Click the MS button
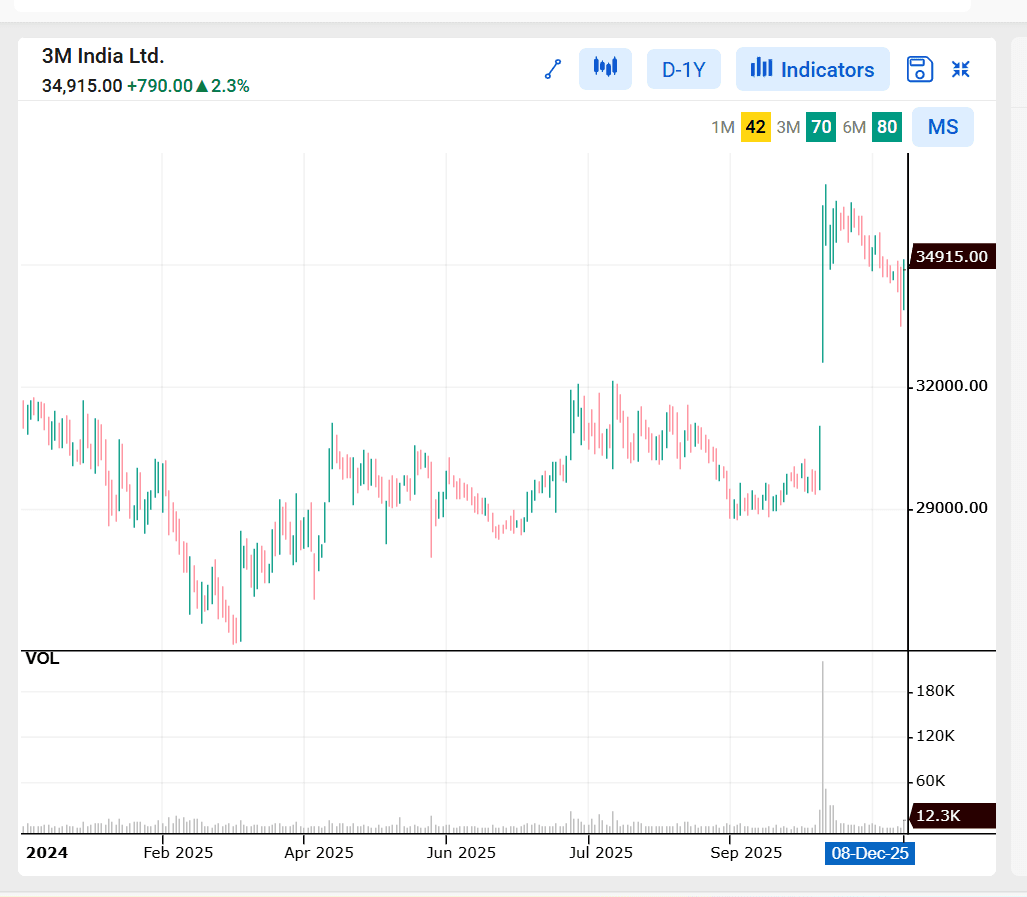1027x897 pixels. click(943, 127)
